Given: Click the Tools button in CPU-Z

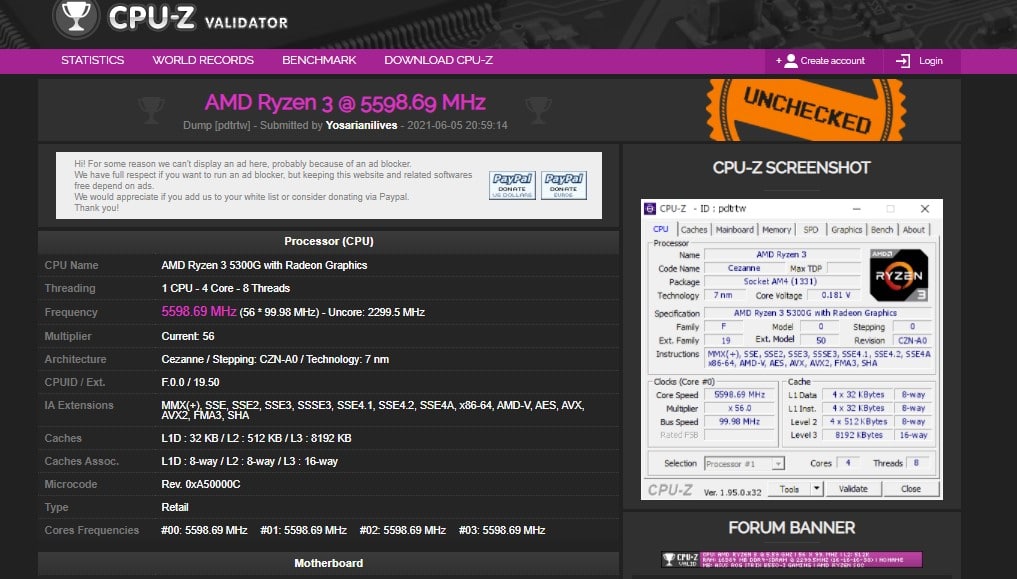Looking at the screenshot, I should click(789, 489).
